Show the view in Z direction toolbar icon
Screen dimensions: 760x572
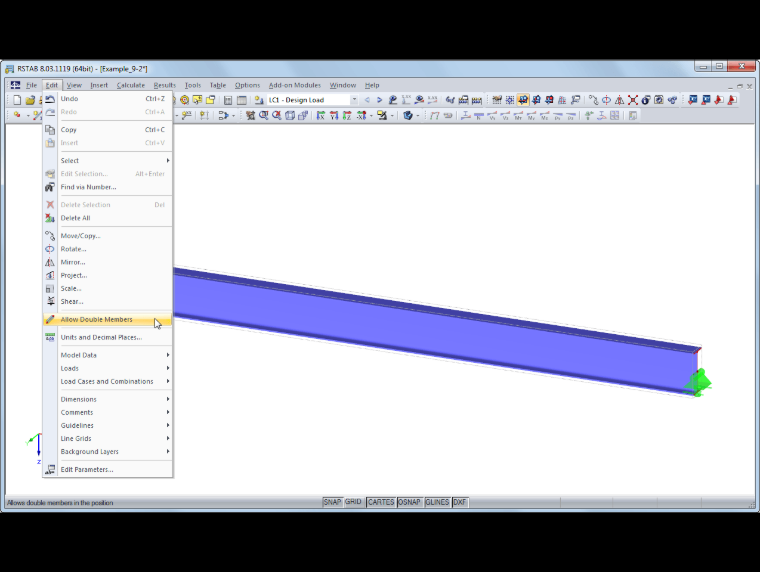click(x=347, y=116)
